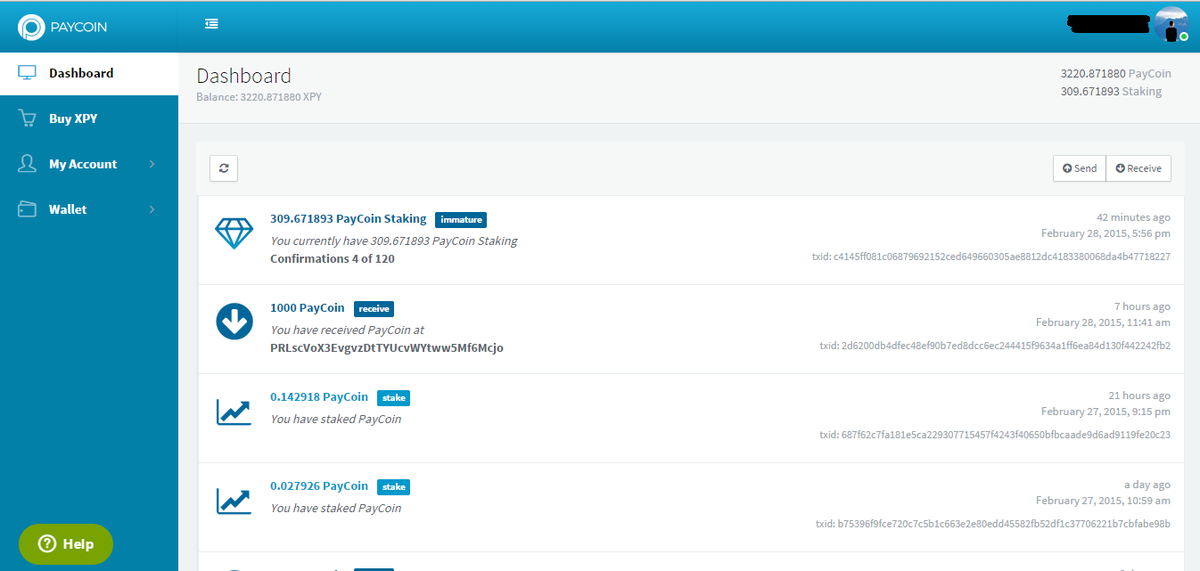This screenshot has width=1200, height=571.
Task: Click the 3220.871880 PayCoin header total
Action: (1116, 74)
